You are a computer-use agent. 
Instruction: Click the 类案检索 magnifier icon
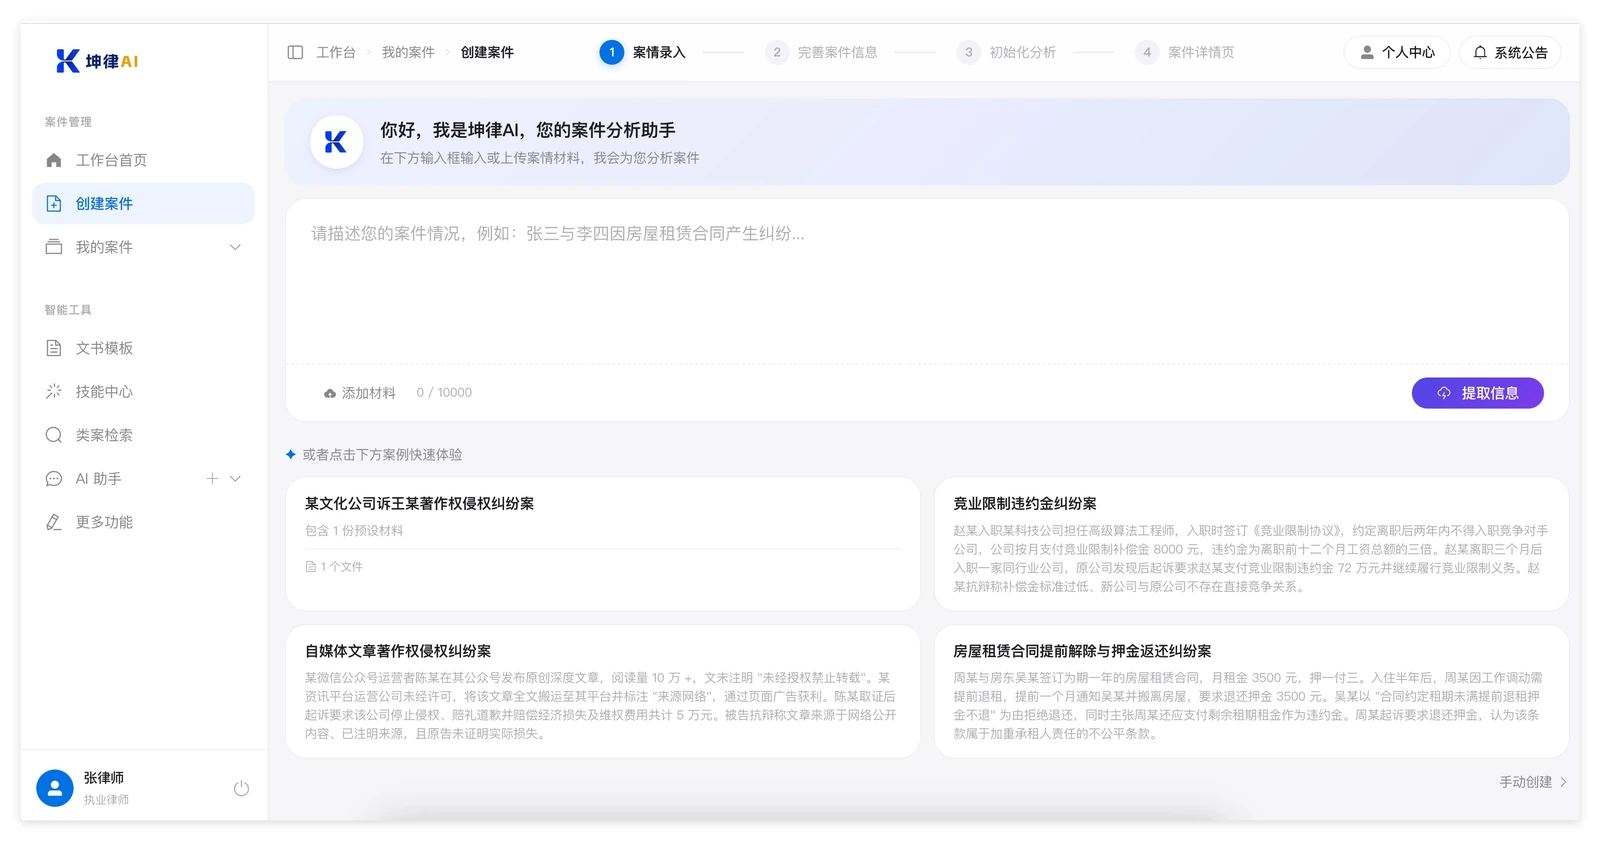pos(54,435)
